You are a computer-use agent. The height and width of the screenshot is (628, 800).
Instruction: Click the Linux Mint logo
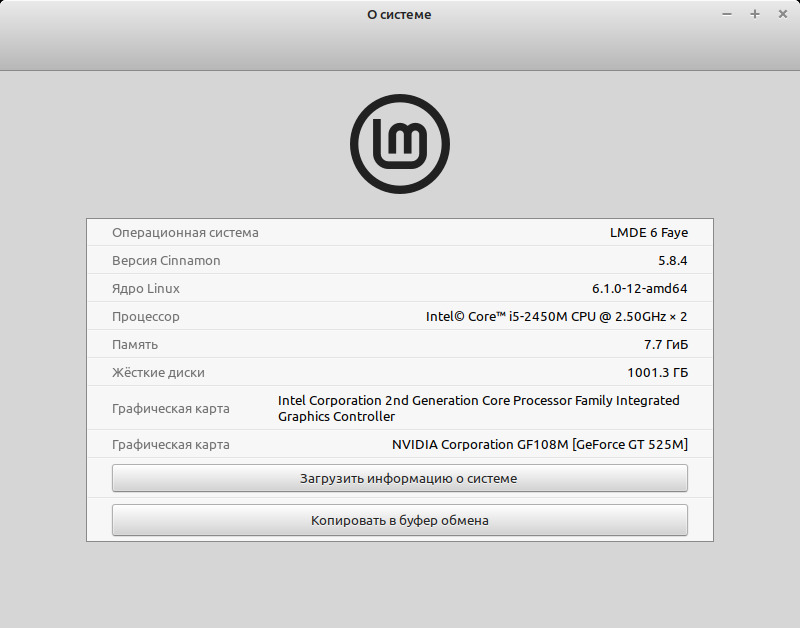click(399, 144)
